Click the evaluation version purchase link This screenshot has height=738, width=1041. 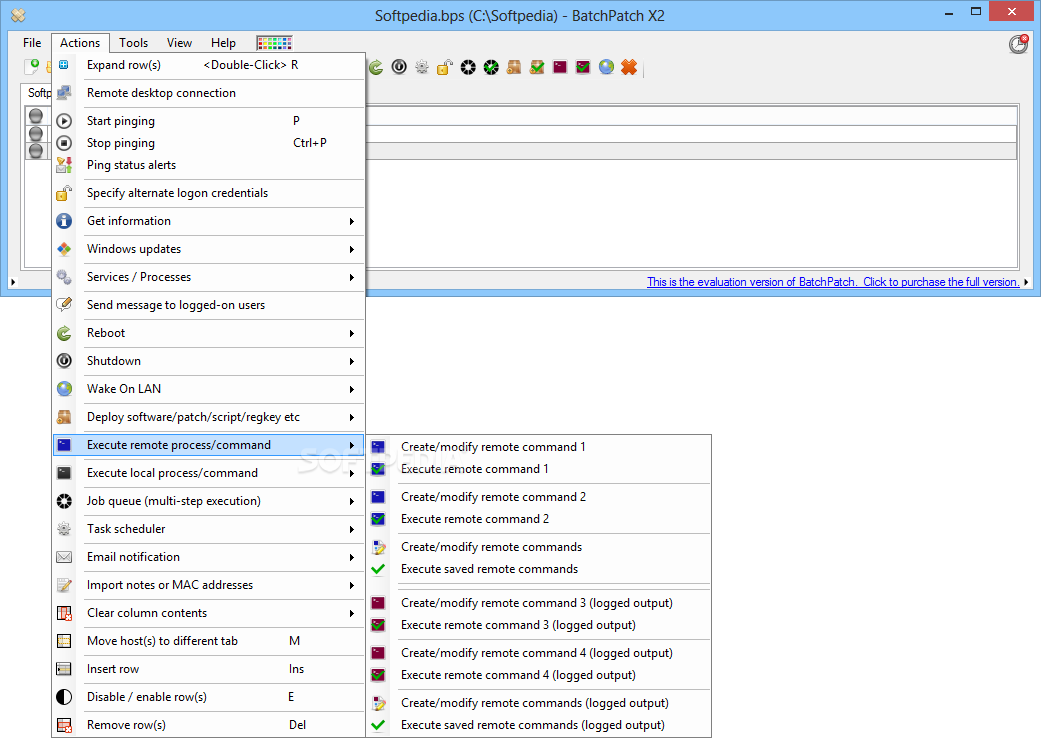tap(833, 282)
